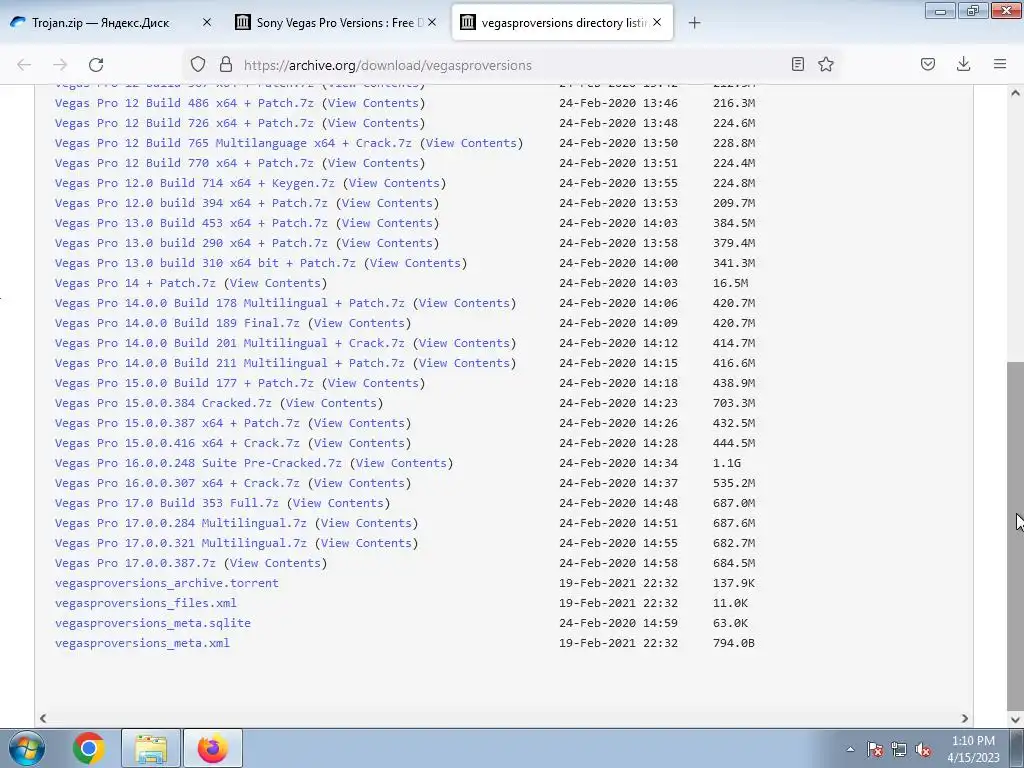Open Vegas Pro 15.0.0.387 x64 + Patch.7z
Image resolution: width=1024 pixels, height=768 pixels.
point(177,423)
